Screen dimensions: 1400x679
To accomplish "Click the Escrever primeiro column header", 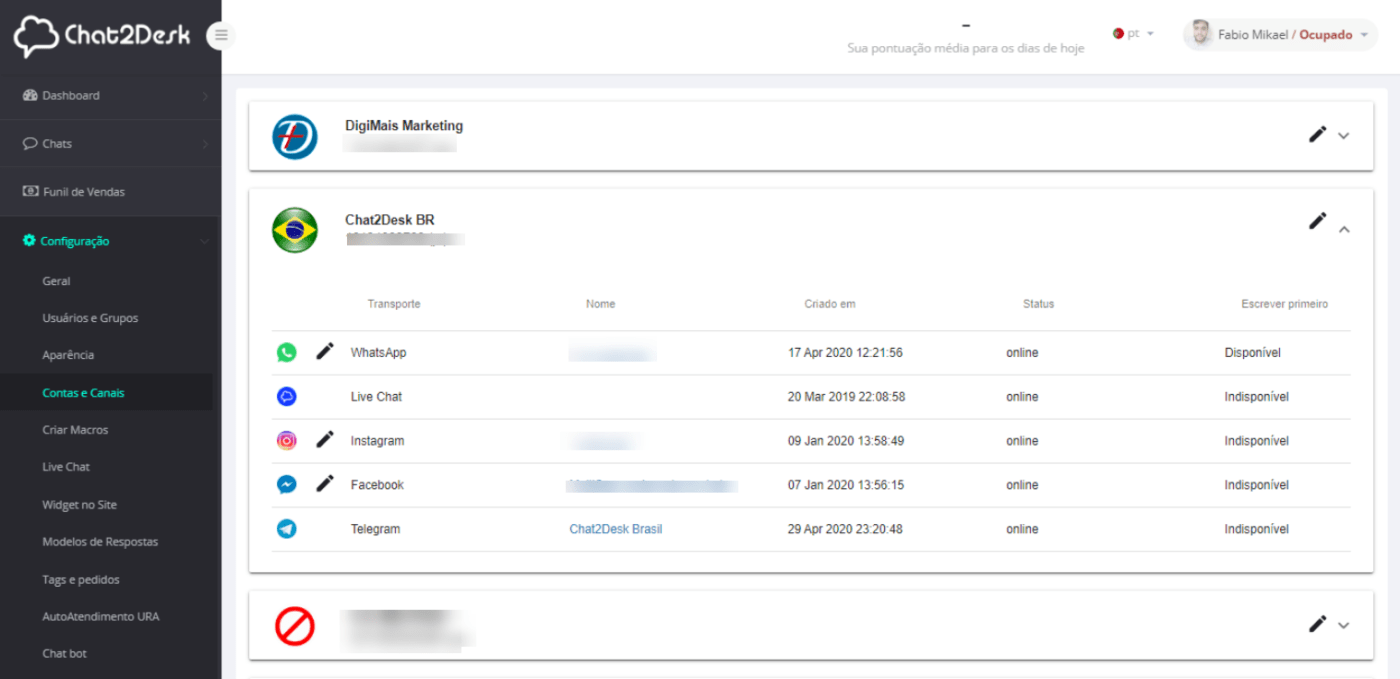I will click(x=1285, y=304).
